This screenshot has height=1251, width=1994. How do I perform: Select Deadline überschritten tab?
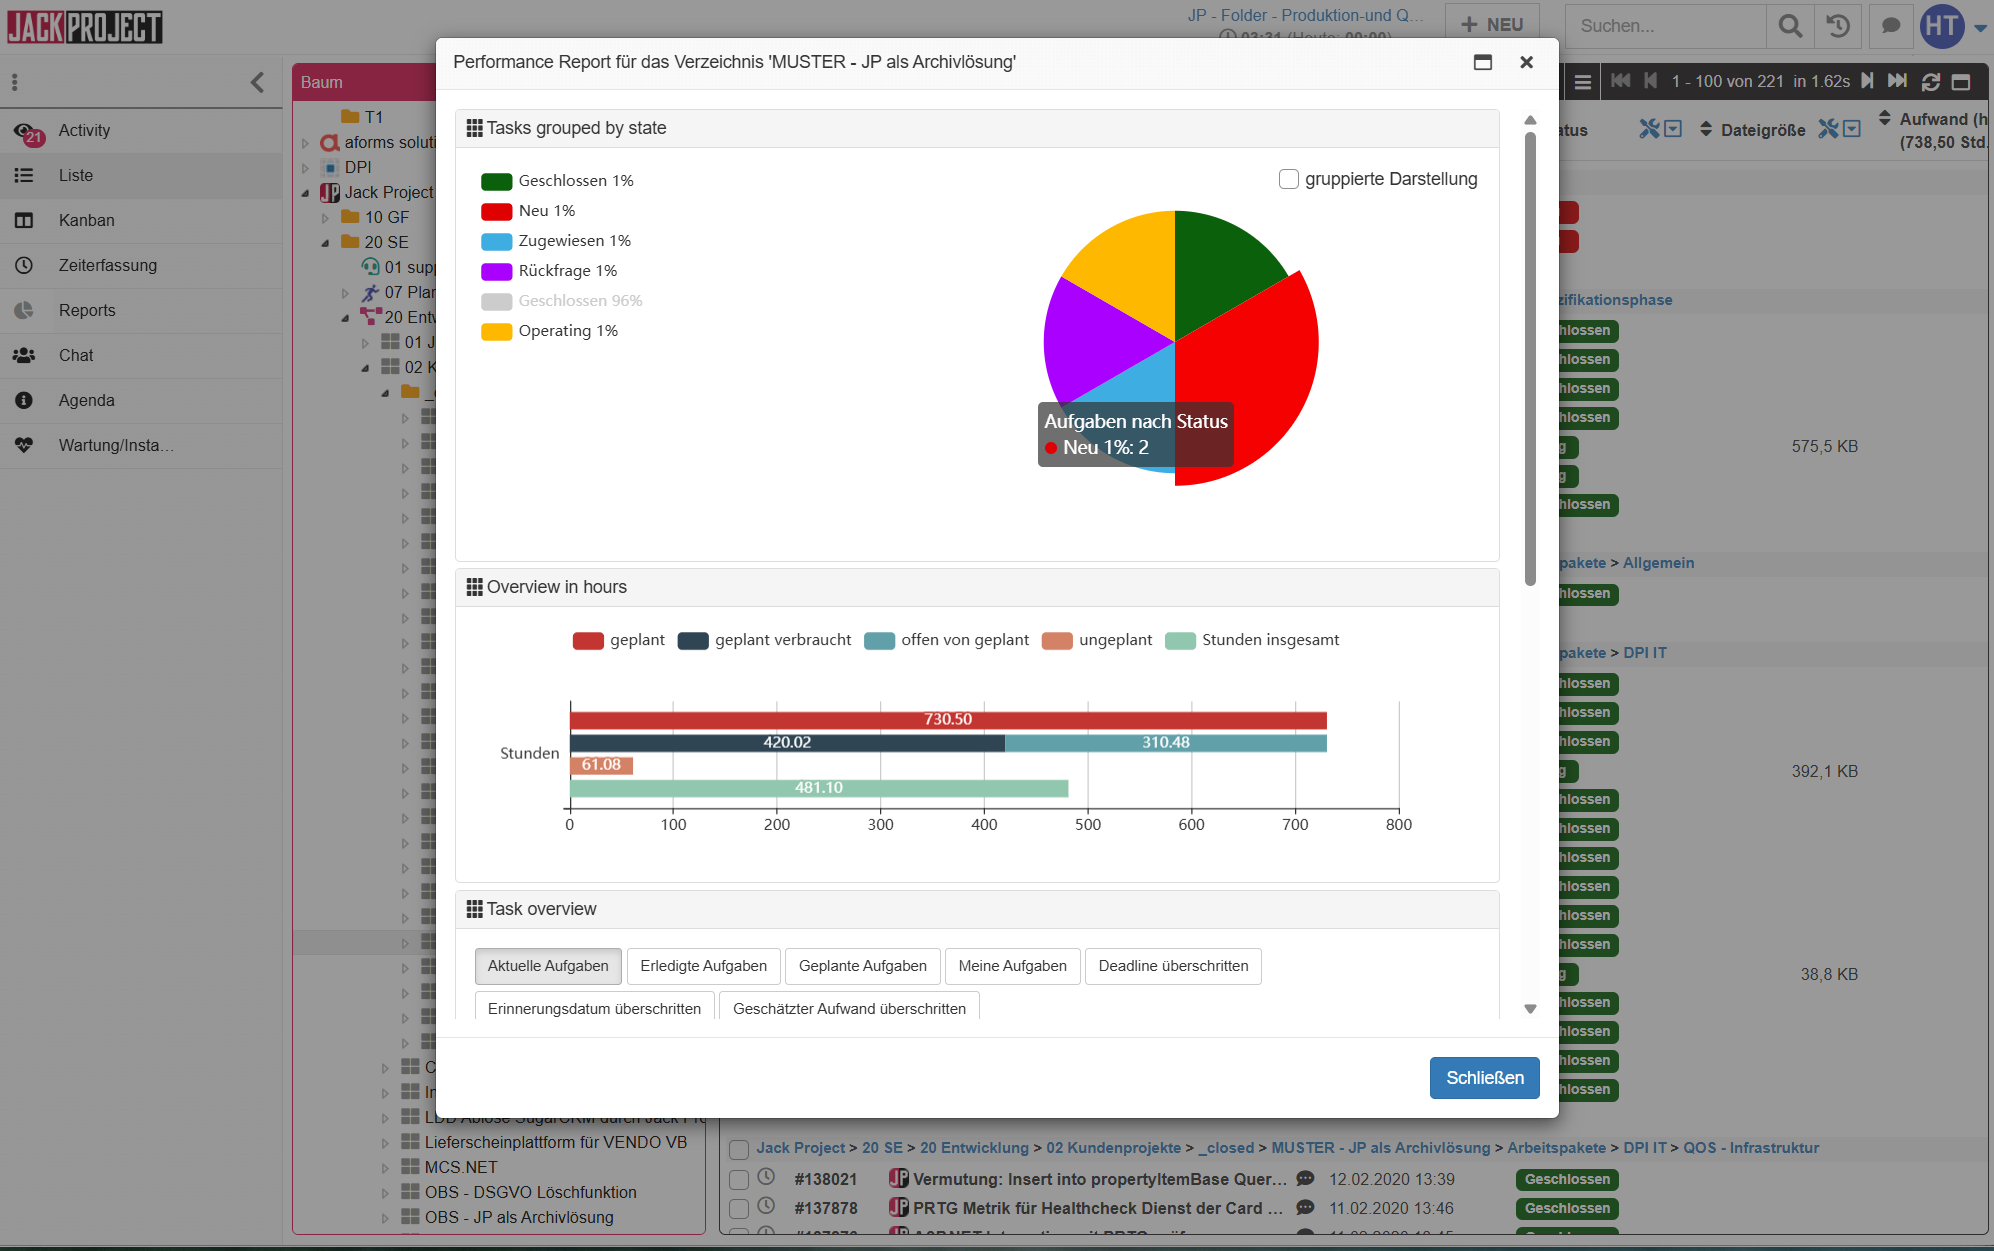tap(1173, 966)
